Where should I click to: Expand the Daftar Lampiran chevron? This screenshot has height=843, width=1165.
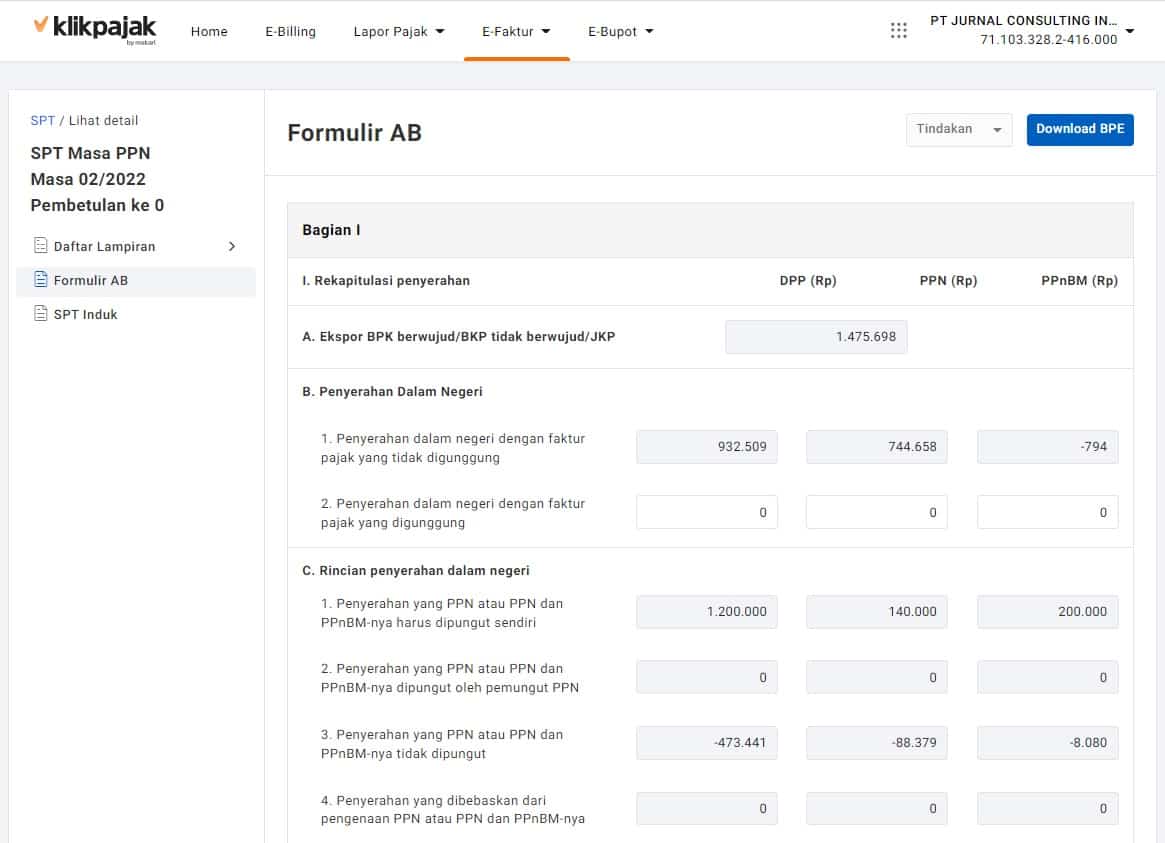pos(232,246)
